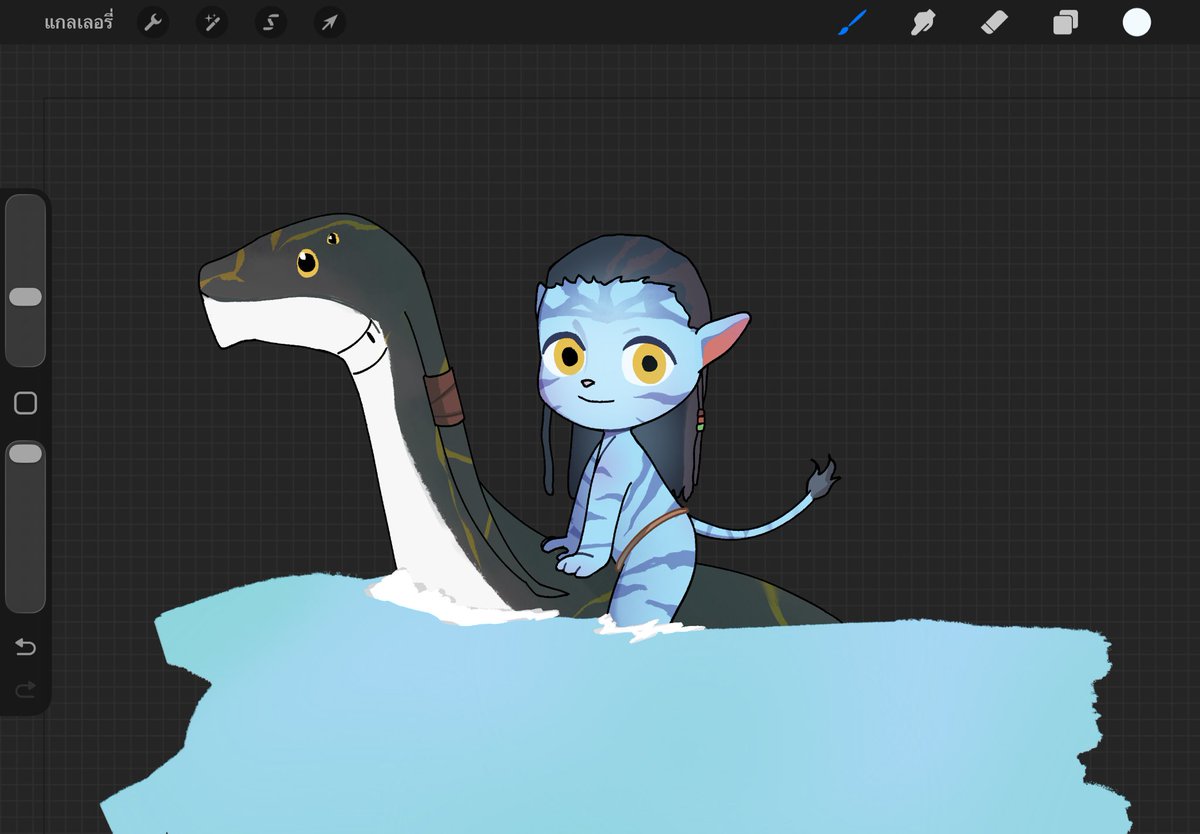1200x834 pixels.
Task: Click the brush size slider handle
Action: tap(25, 297)
